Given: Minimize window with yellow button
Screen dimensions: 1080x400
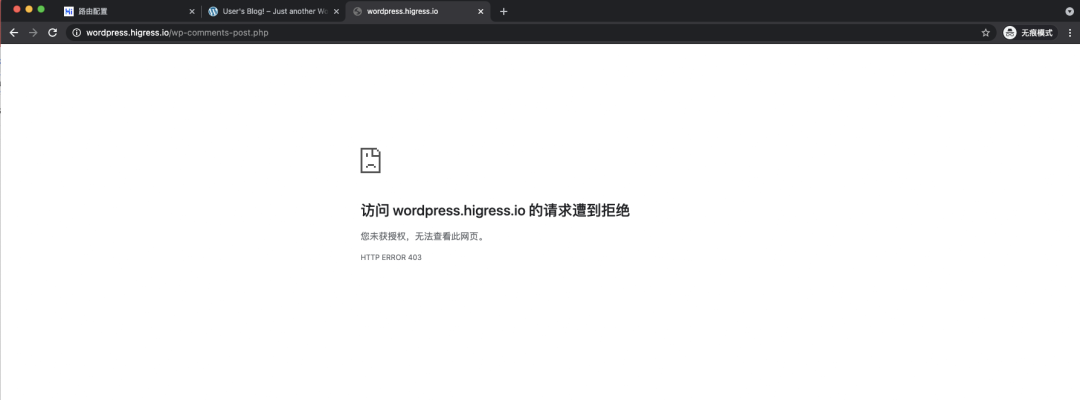Looking at the screenshot, I should point(29,9).
